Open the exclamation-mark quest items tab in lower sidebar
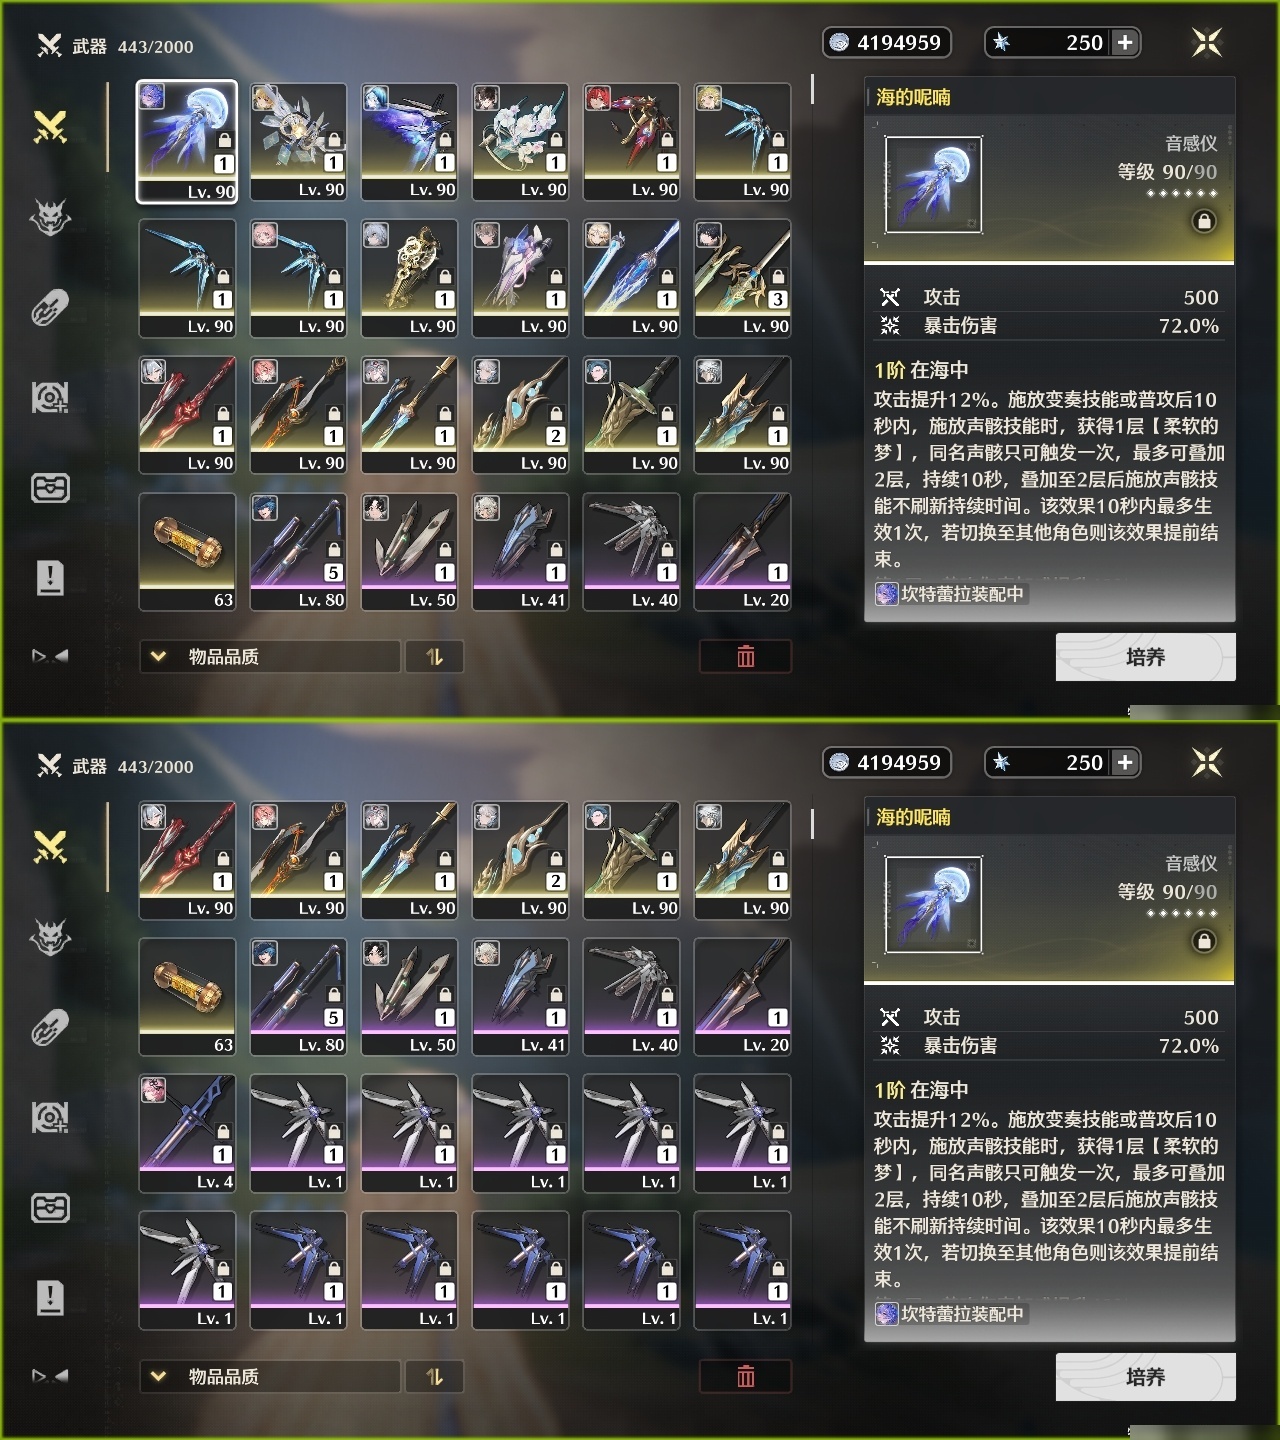 click(x=50, y=1297)
